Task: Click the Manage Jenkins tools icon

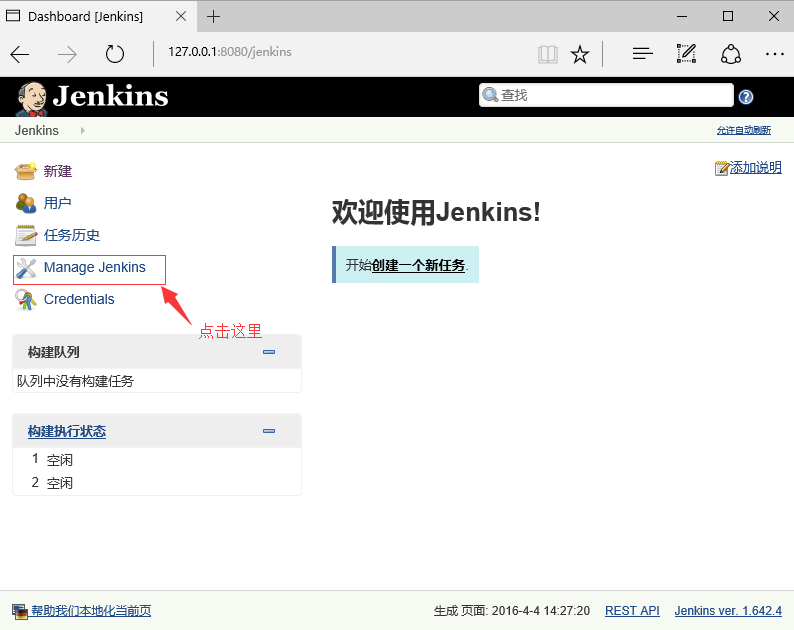Action: coord(25,268)
